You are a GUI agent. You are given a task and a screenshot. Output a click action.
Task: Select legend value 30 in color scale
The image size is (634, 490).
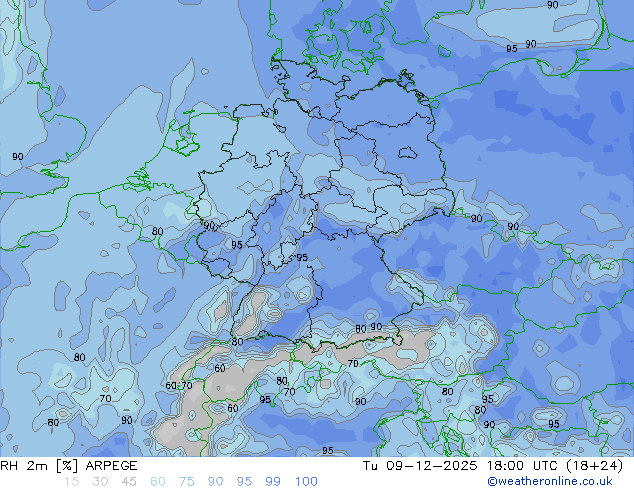pyautogui.click(x=100, y=482)
